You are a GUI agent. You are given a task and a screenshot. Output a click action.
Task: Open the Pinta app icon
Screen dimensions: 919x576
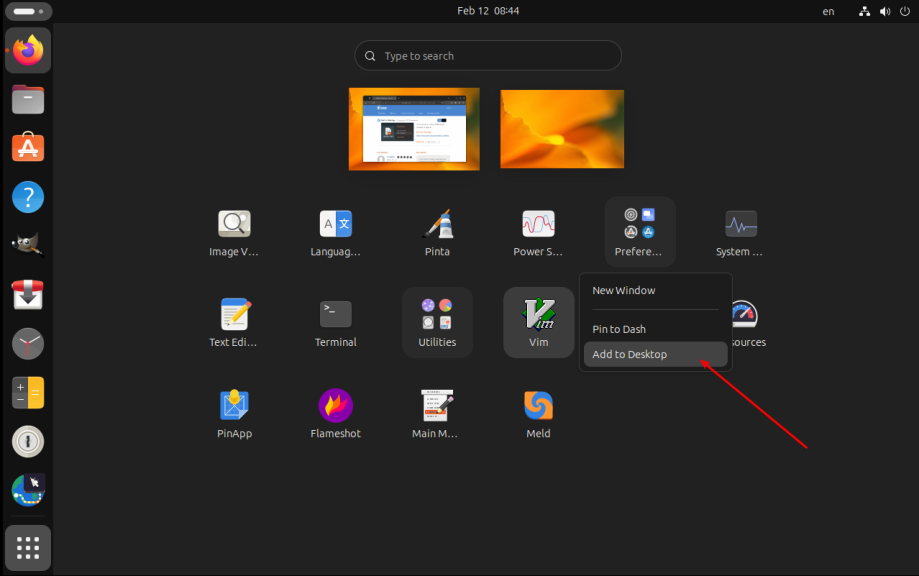pyautogui.click(x=437, y=232)
